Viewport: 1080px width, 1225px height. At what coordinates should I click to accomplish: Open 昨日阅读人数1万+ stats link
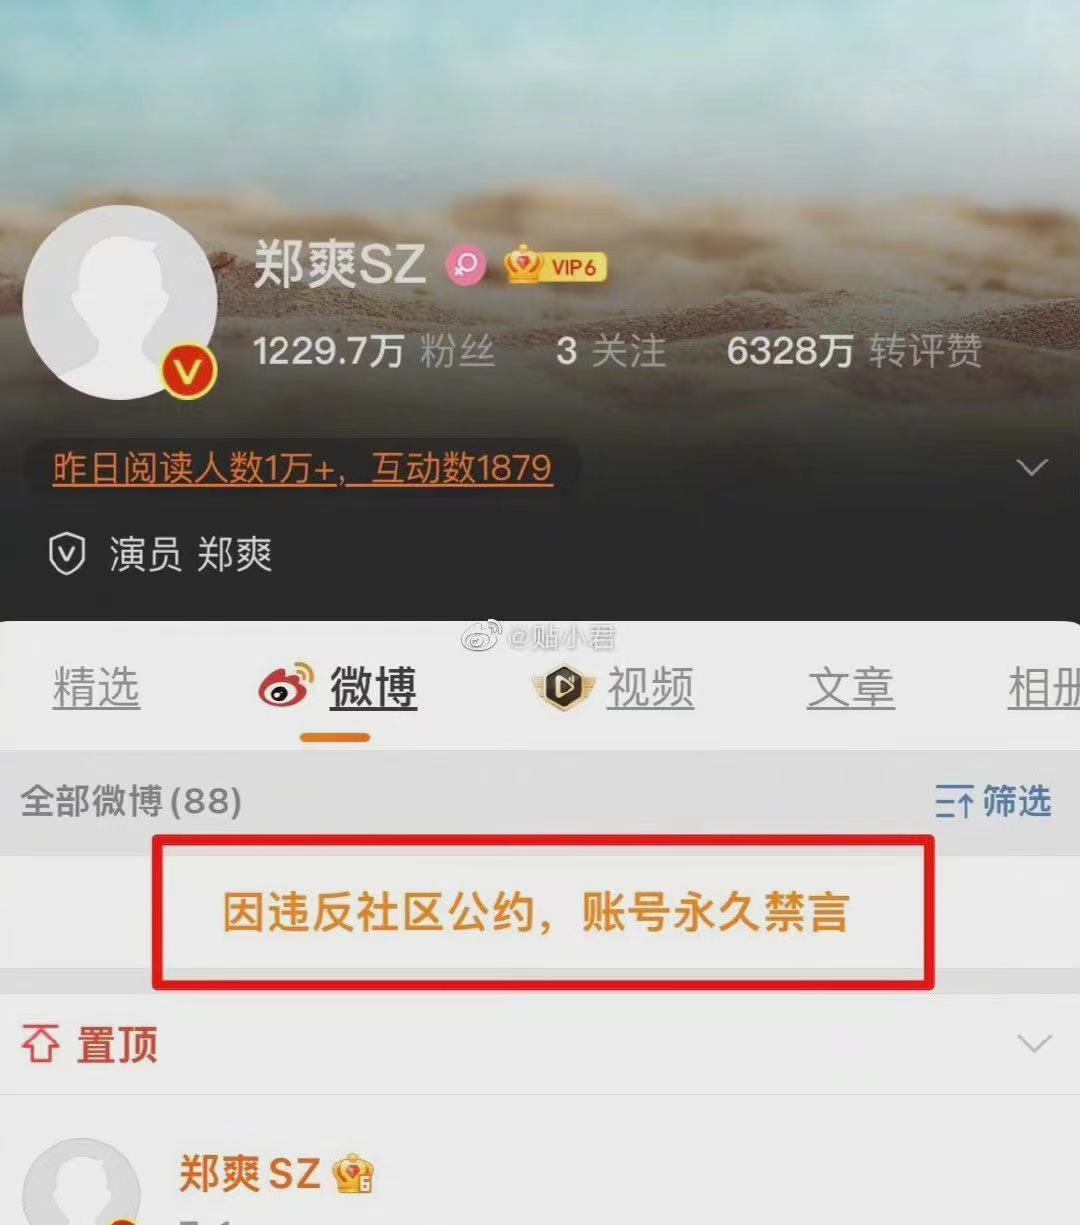[x=302, y=468]
